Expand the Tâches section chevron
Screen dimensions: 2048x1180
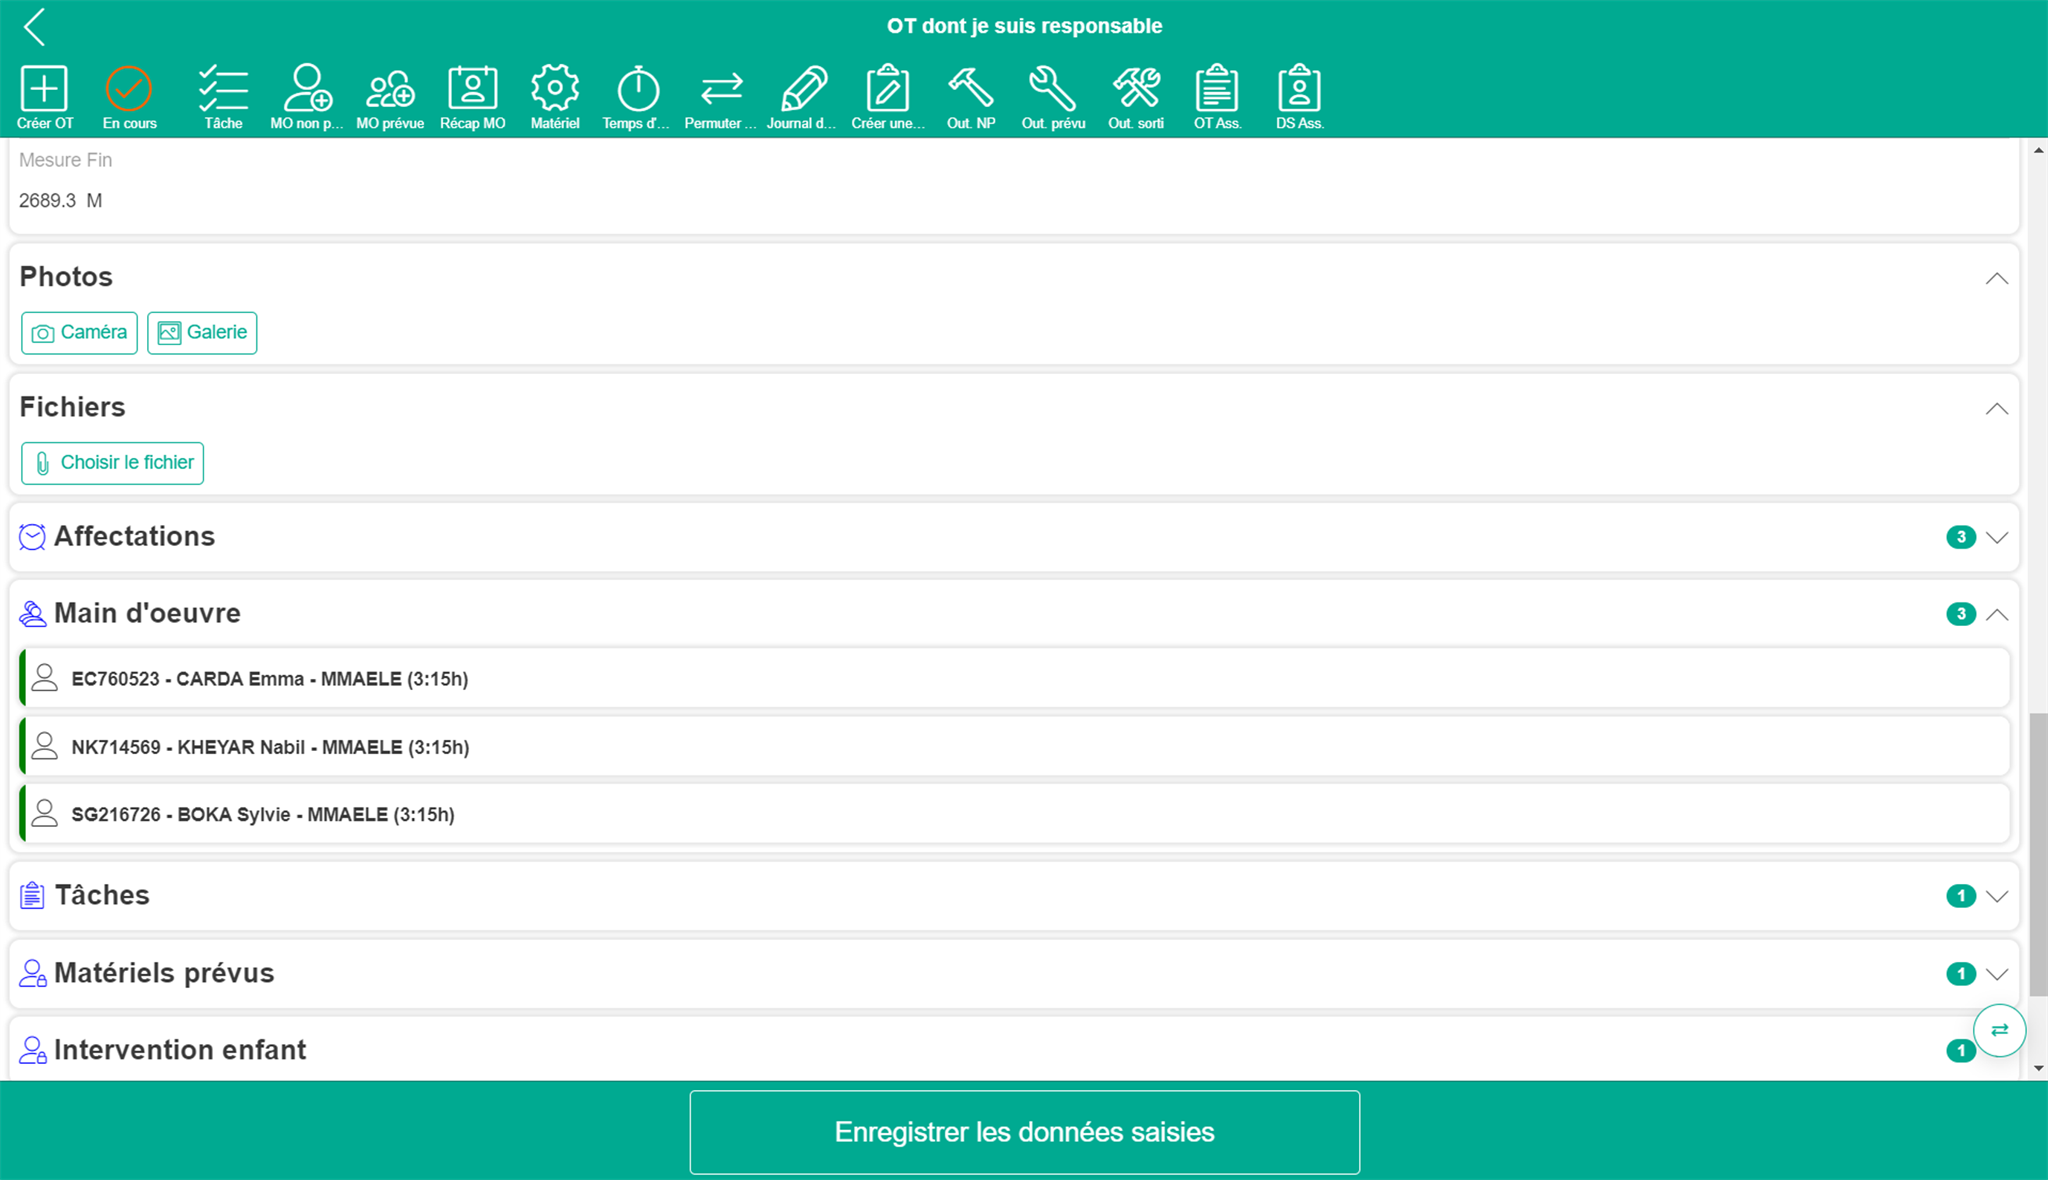coord(1996,896)
